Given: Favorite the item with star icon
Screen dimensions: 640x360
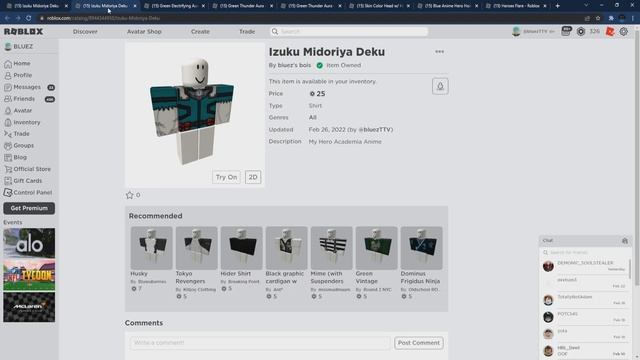Looking at the screenshot, I should click(129, 195).
